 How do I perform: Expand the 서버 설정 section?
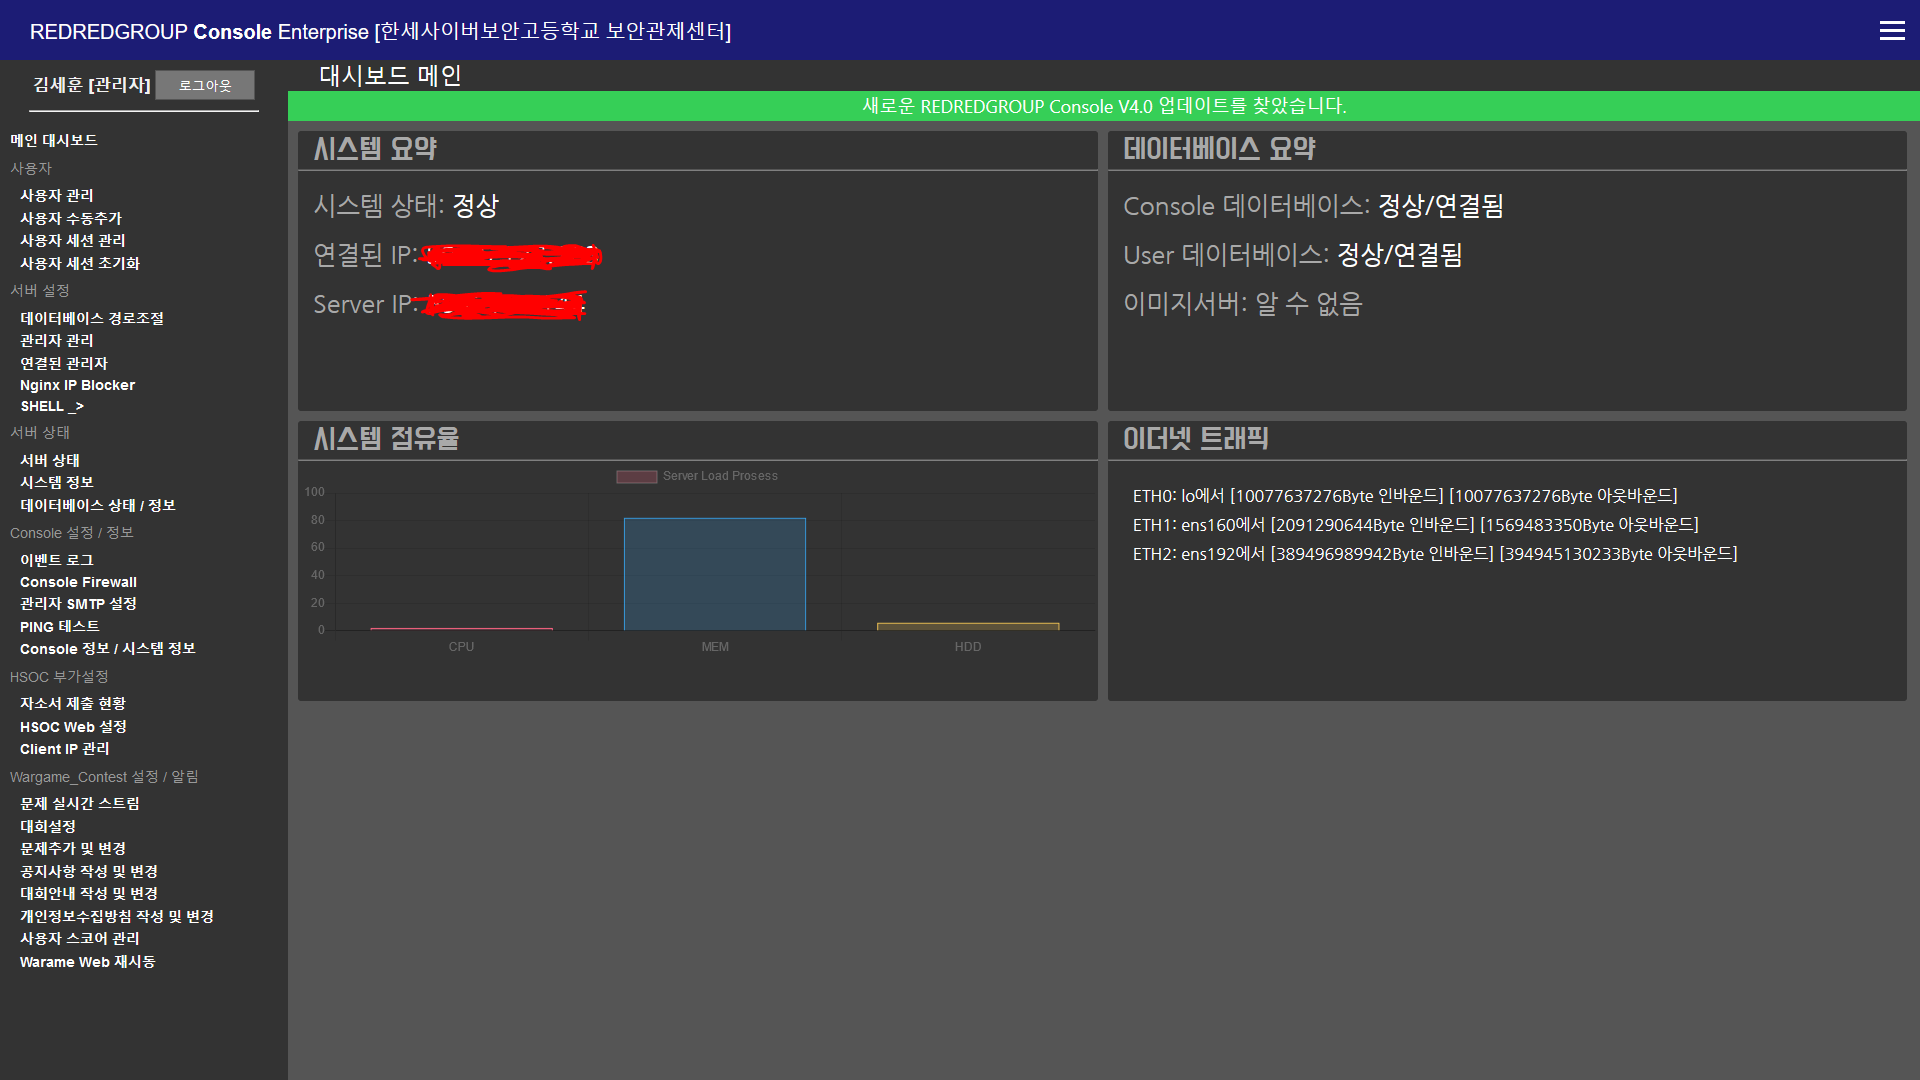(39, 290)
